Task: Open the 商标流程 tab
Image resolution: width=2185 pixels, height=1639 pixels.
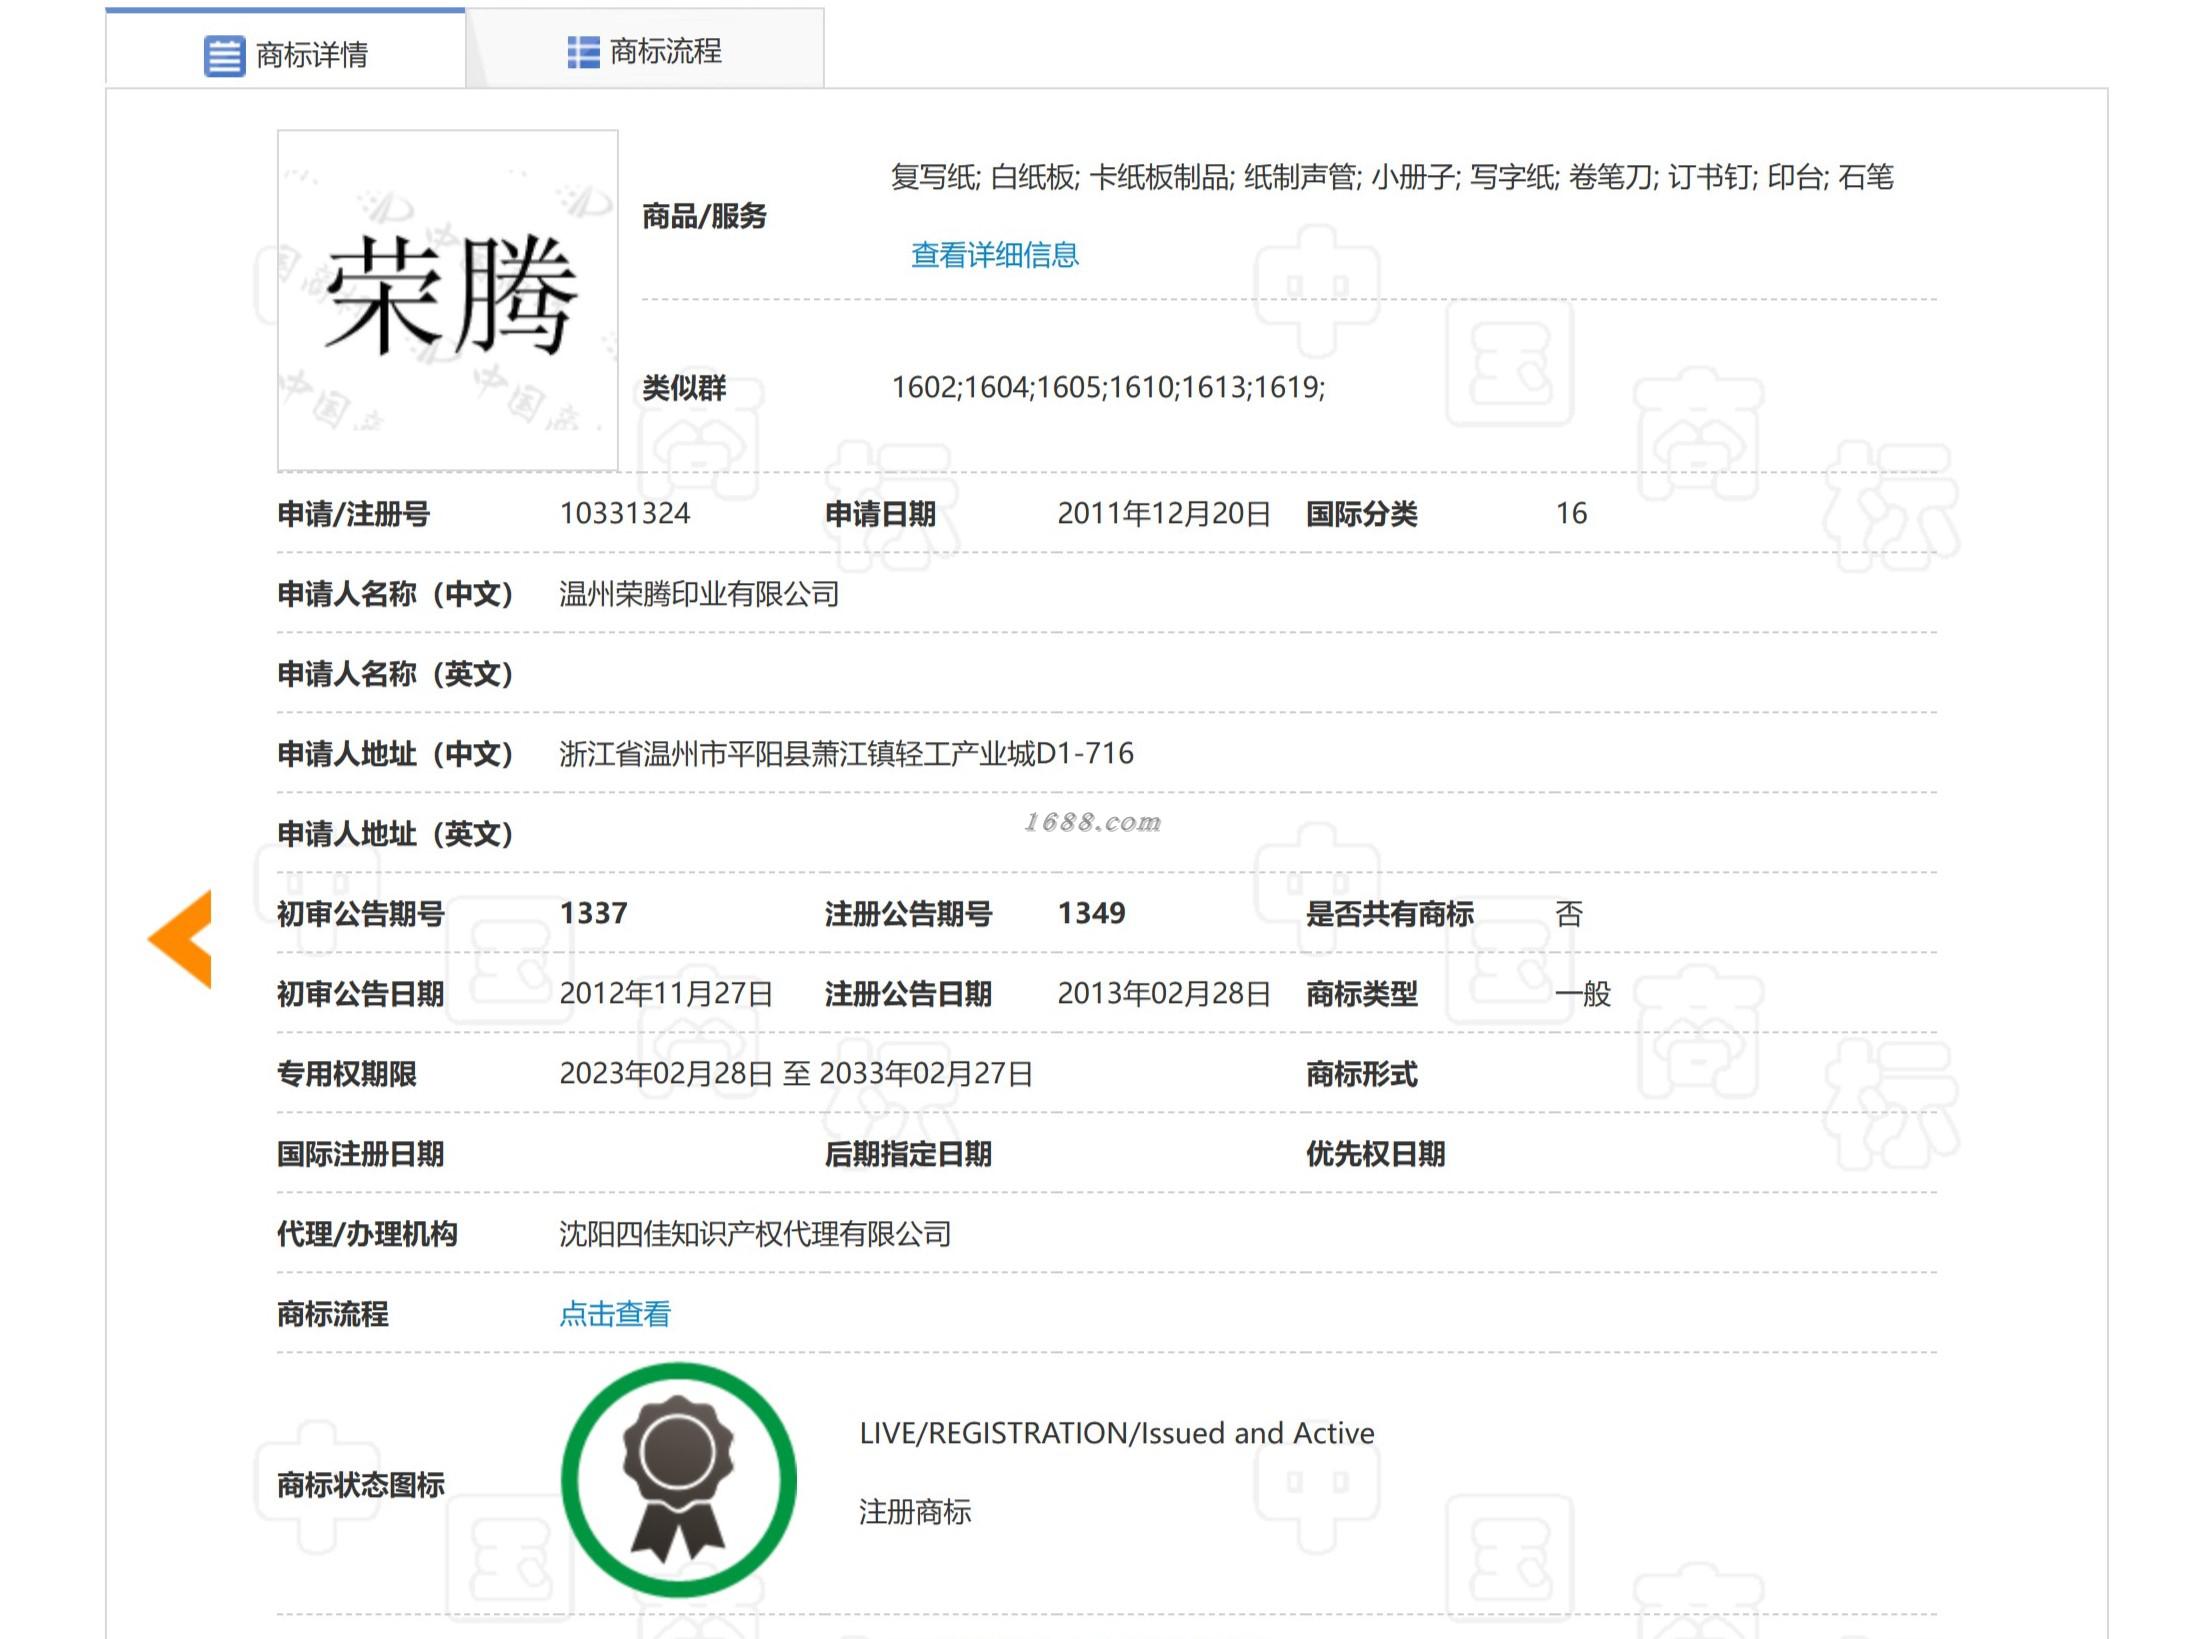Action: point(645,50)
